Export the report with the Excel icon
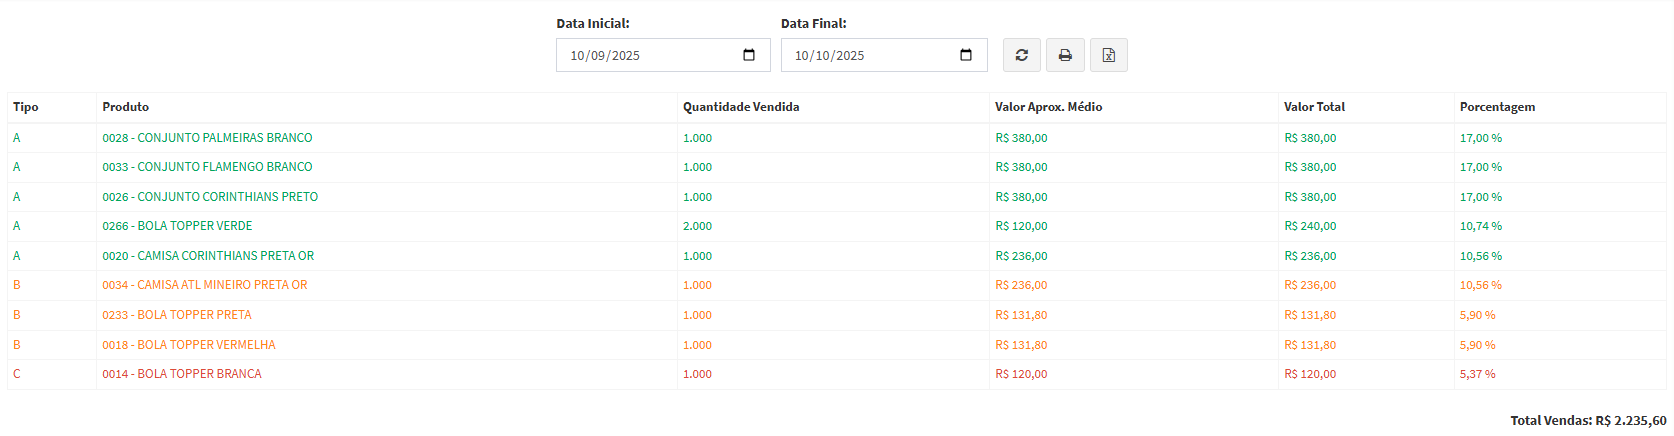The width and height of the screenshot is (1674, 436). pyautogui.click(x=1108, y=55)
